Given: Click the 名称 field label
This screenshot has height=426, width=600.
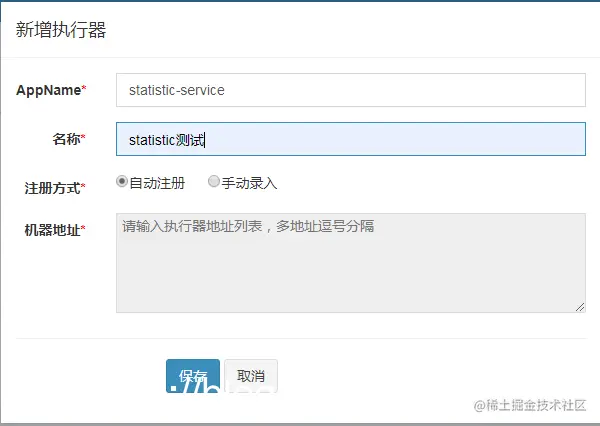Looking at the screenshot, I should [x=69, y=139].
